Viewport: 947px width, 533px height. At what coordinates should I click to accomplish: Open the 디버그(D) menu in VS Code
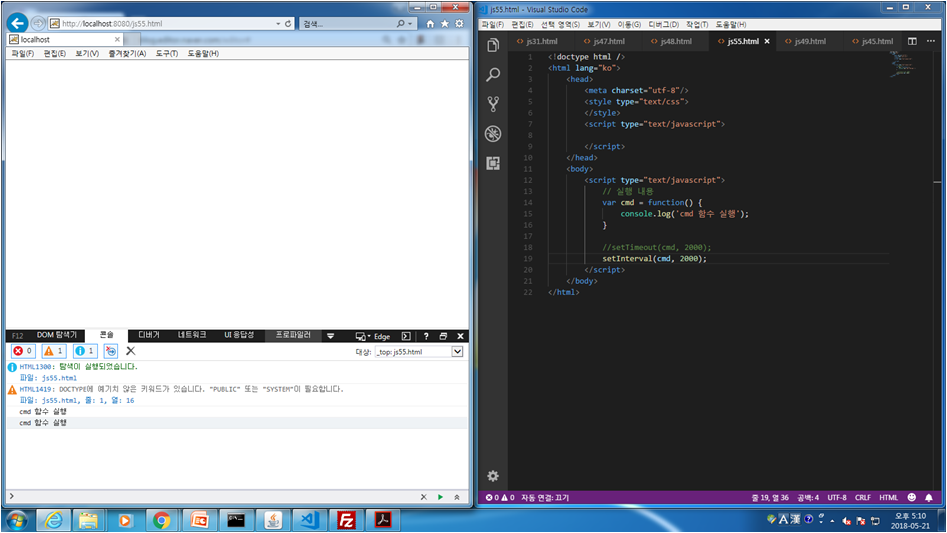click(663, 24)
